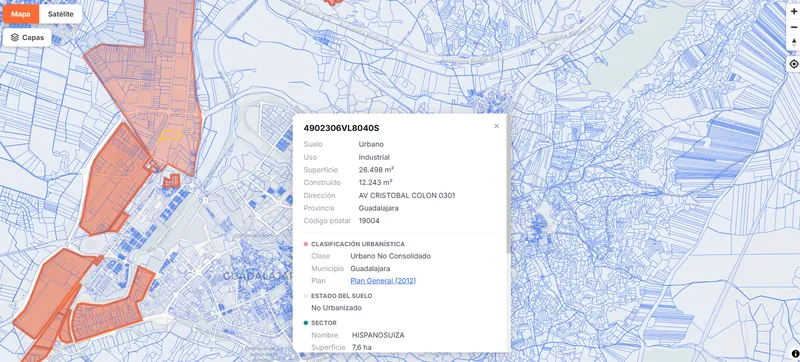This screenshot has height=362, width=800.
Task: Zoom in with the plus icon
Action: (793, 11)
